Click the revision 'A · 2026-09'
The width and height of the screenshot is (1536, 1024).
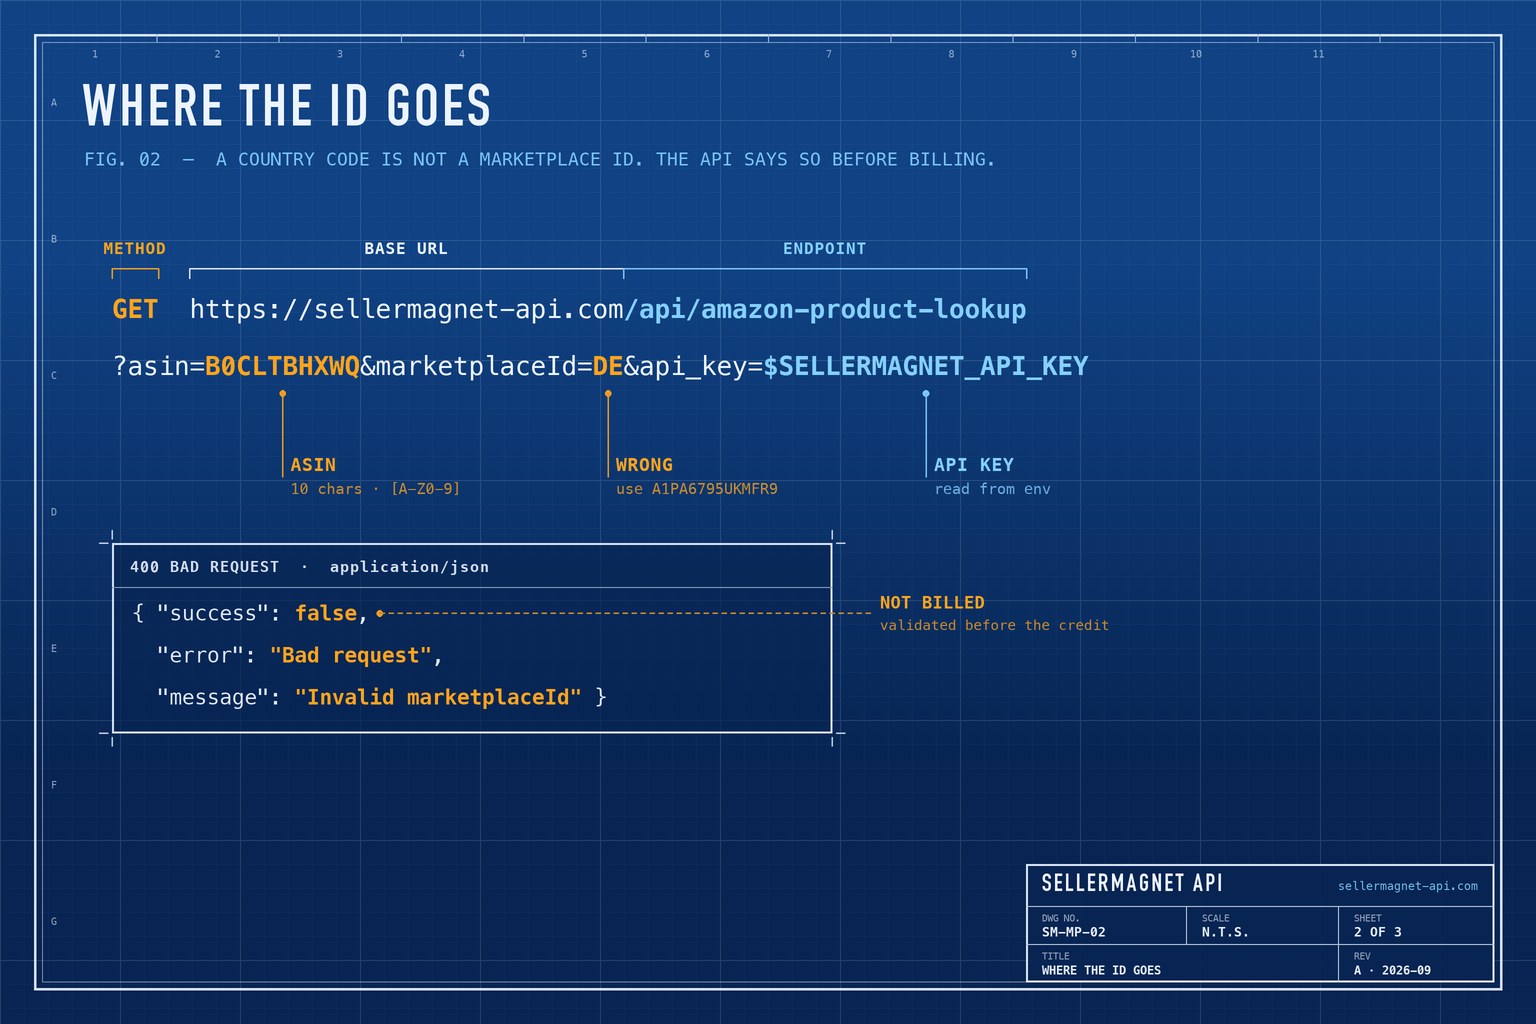point(1392,970)
